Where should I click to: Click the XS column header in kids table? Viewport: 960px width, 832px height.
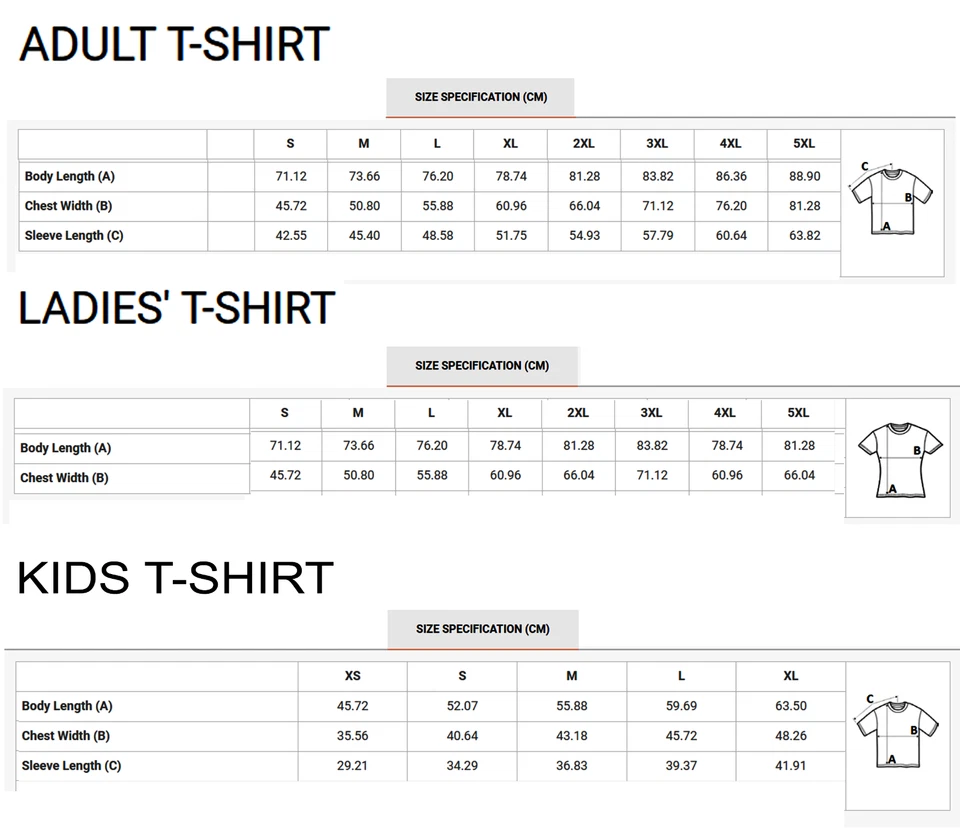point(352,677)
